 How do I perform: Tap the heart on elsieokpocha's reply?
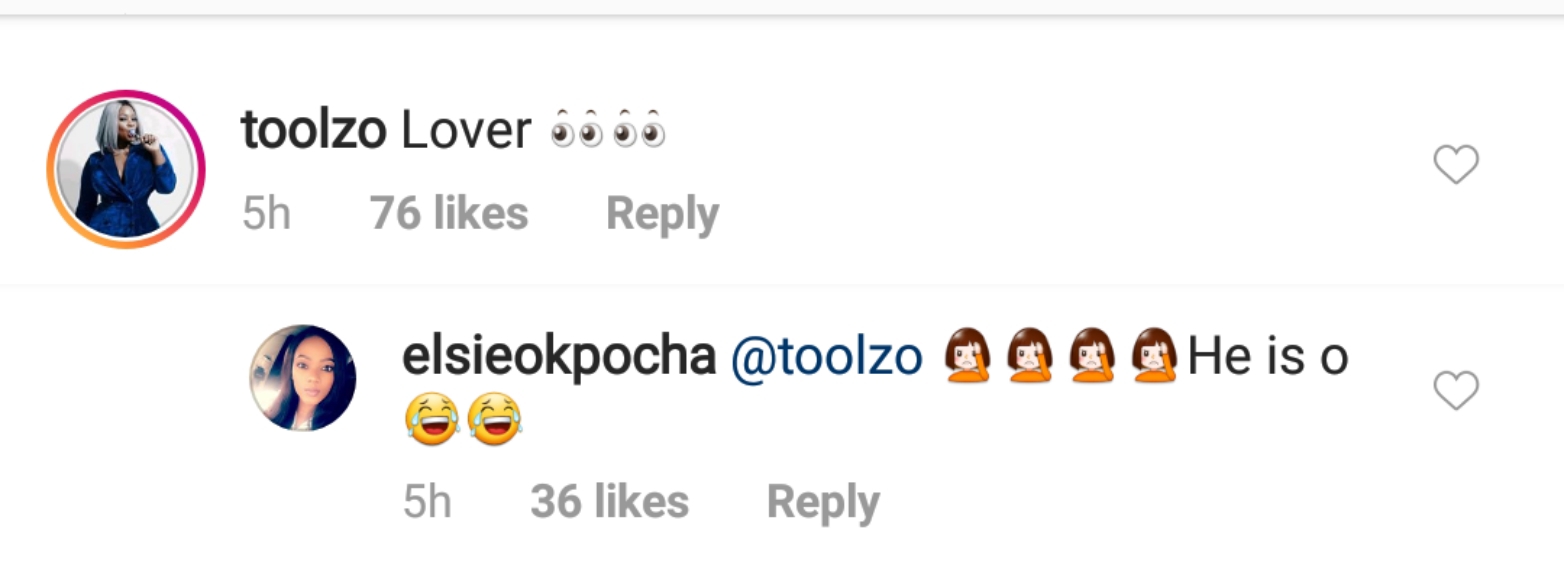(1455, 390)
